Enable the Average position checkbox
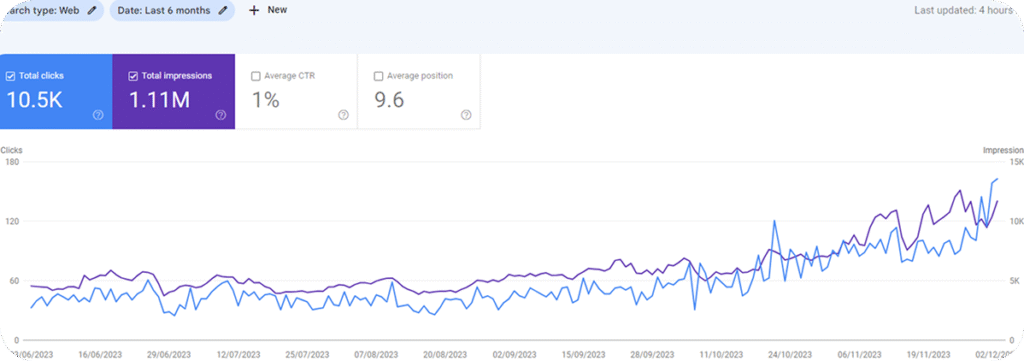1024x361 pixels. 378,76
